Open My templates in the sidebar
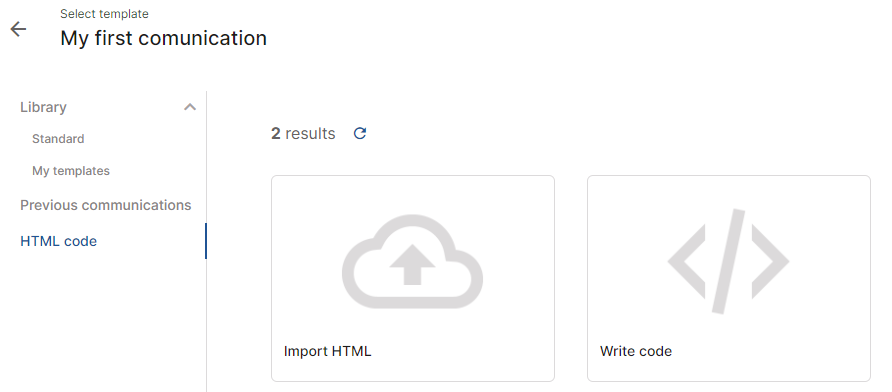This screenshot has height=392, width=892. click(71, 171)
